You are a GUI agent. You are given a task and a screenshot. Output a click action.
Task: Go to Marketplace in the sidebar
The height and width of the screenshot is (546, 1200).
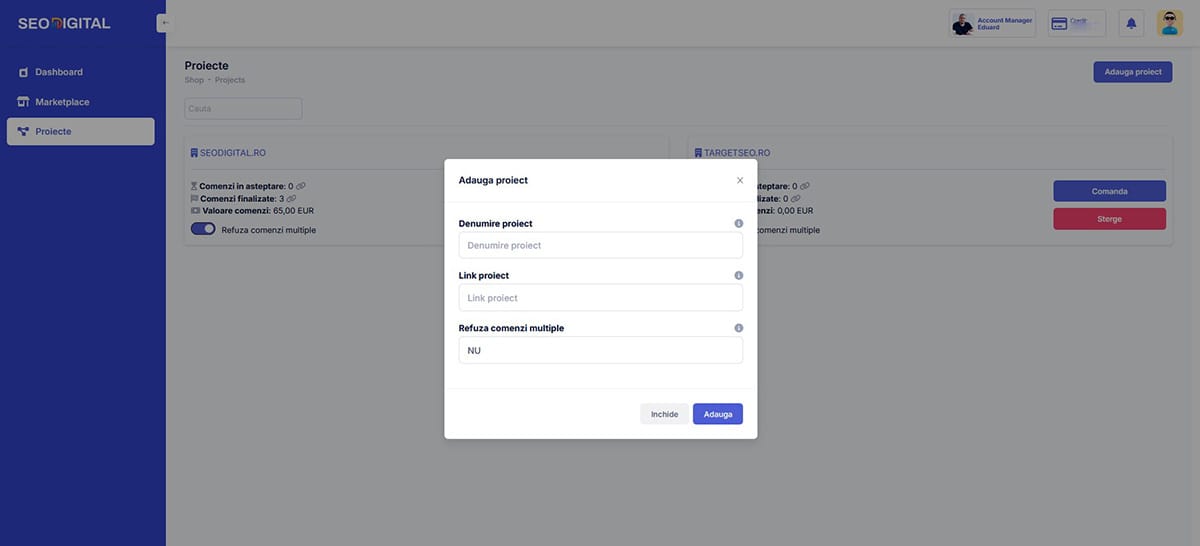point(62,102)
